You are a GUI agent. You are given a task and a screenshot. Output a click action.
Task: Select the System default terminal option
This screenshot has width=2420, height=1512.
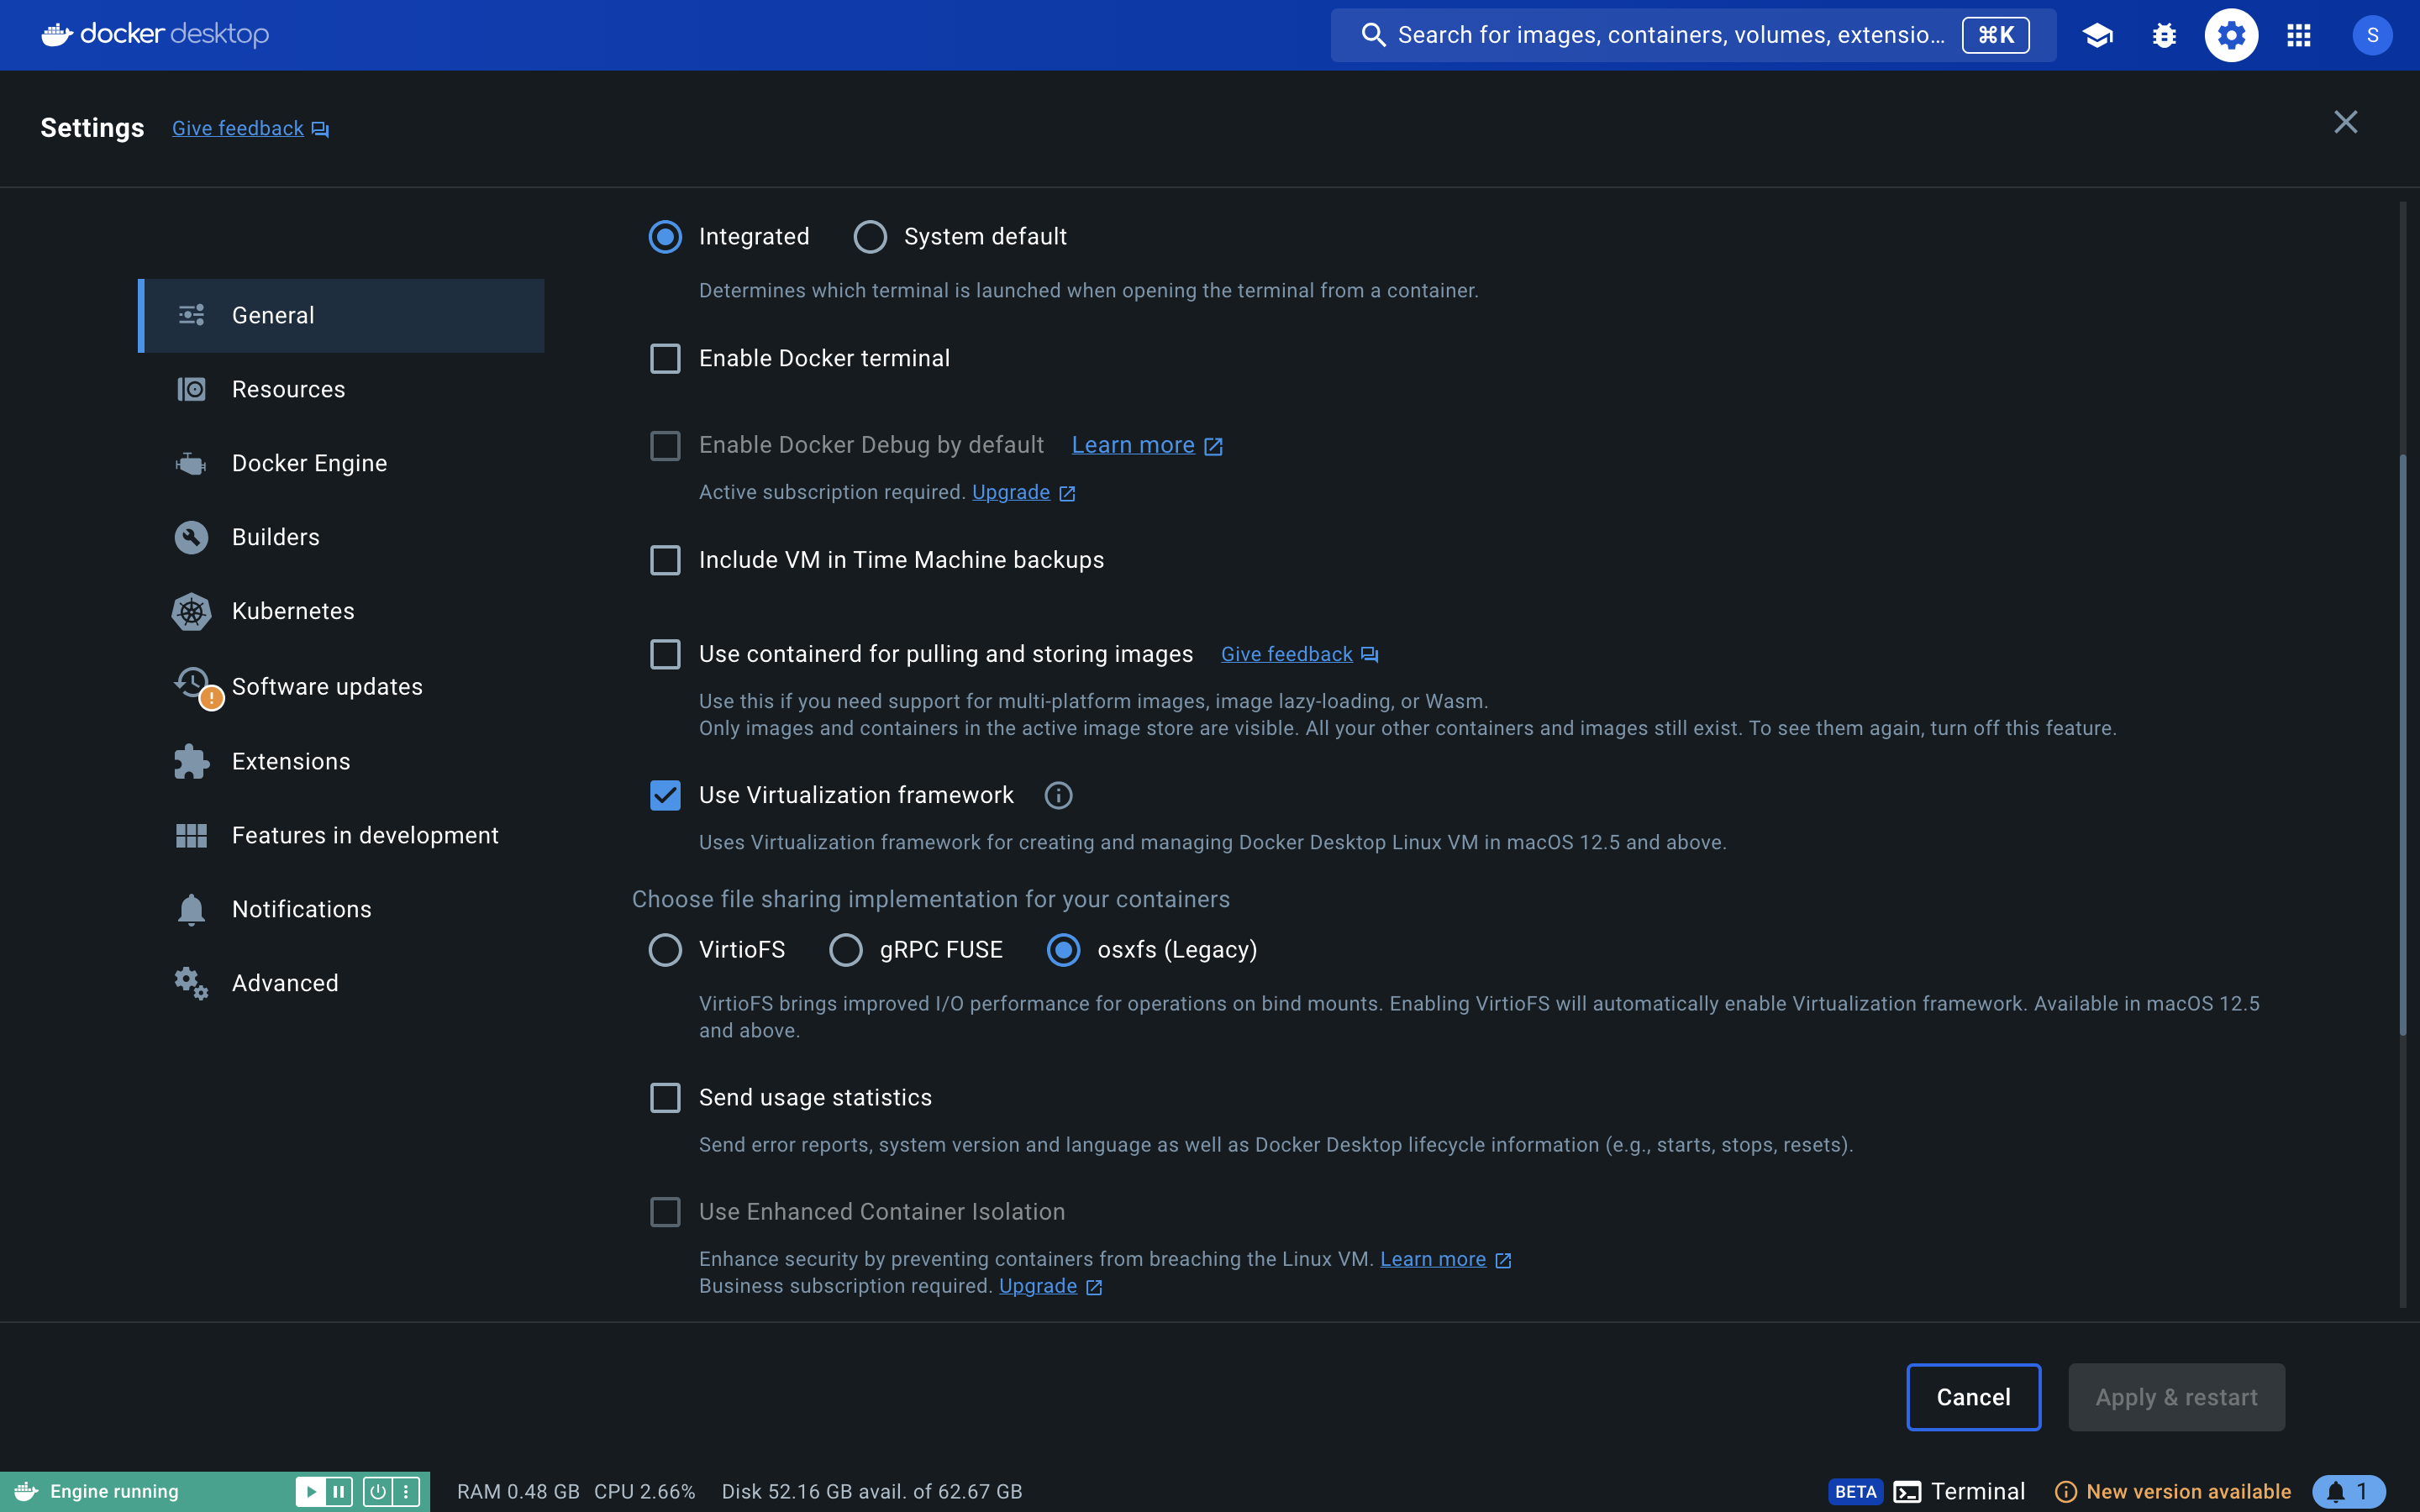[x=870, y=237]
